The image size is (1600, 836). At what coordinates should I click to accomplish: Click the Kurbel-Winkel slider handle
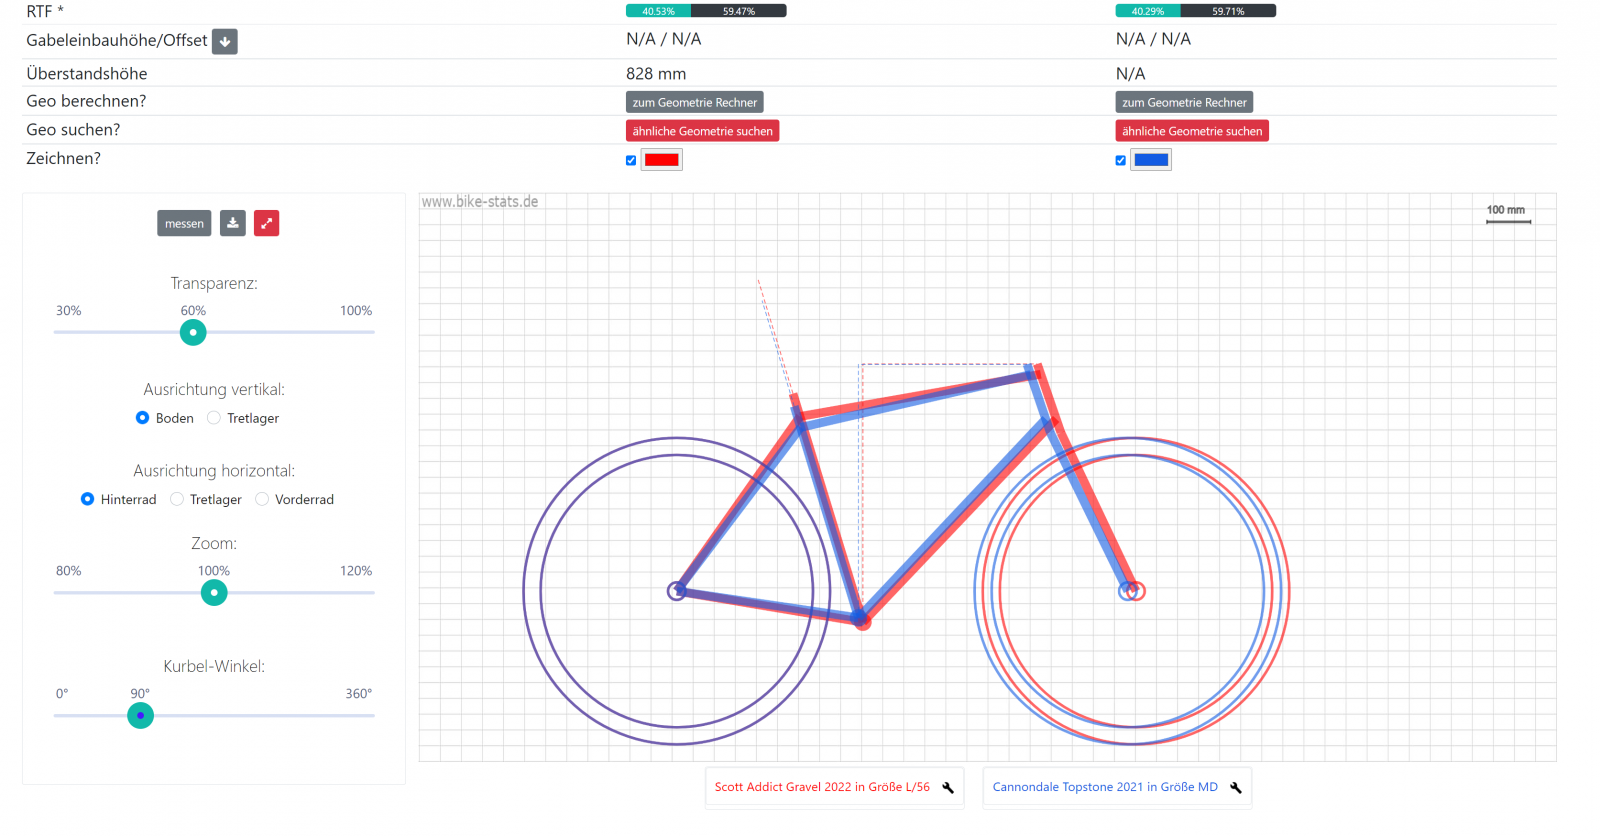tap(141, 716)
